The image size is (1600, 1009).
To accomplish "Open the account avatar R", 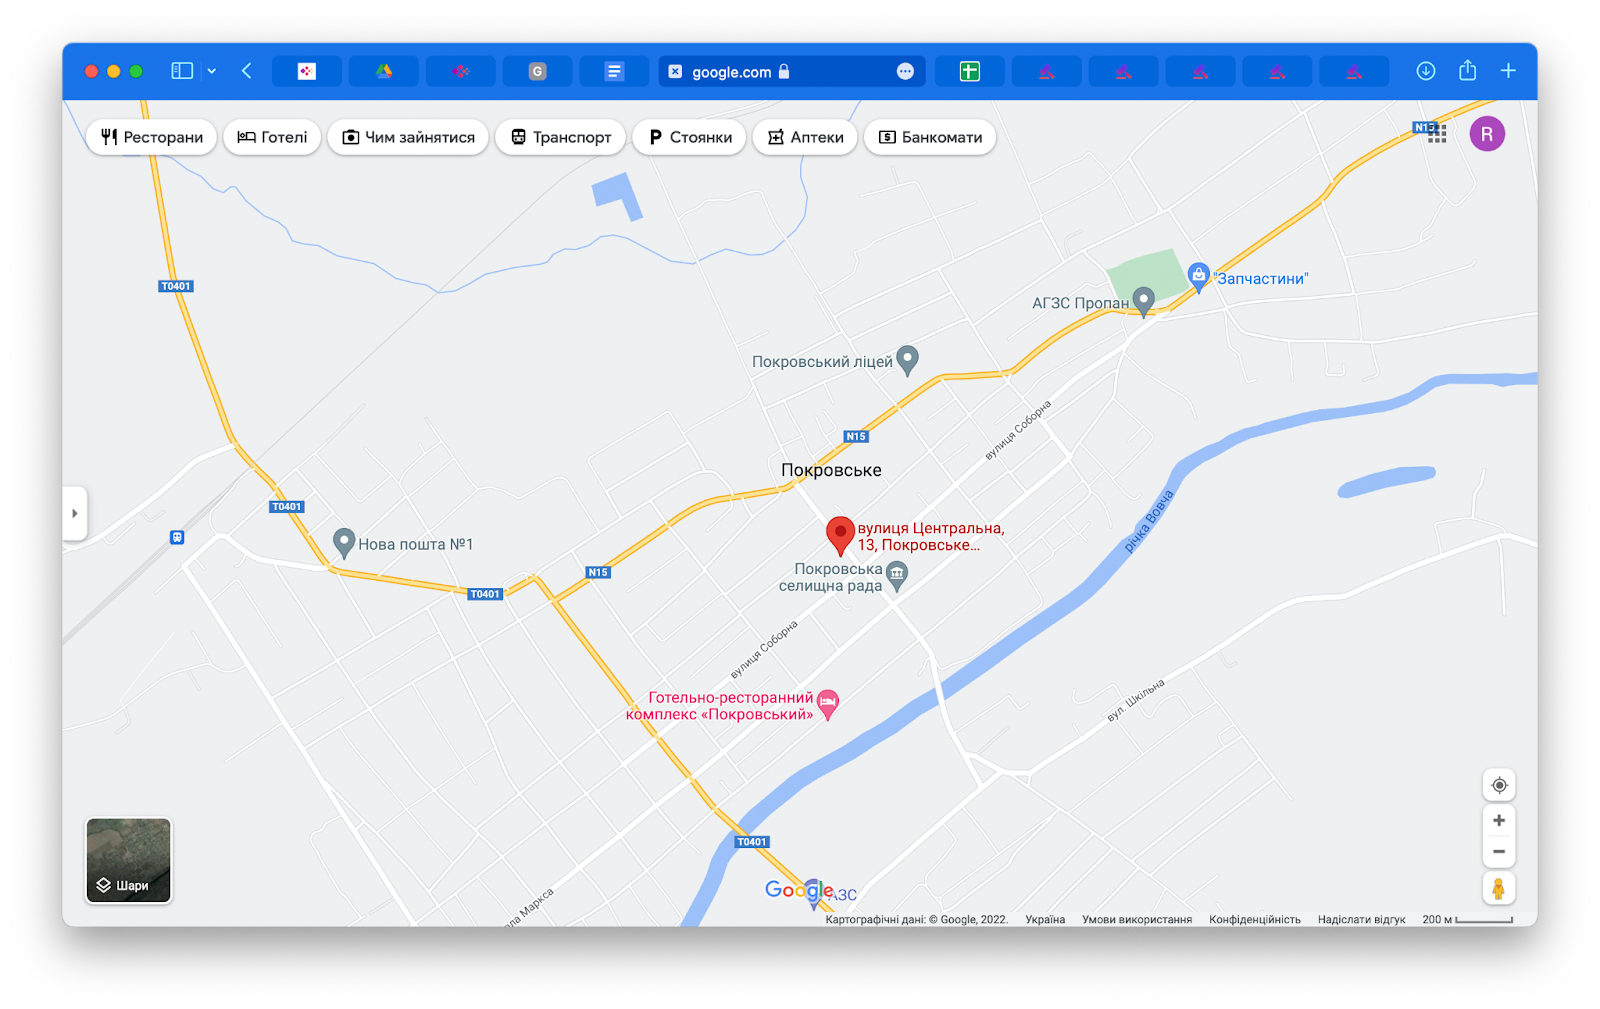I will click(x=1487, y=134).
